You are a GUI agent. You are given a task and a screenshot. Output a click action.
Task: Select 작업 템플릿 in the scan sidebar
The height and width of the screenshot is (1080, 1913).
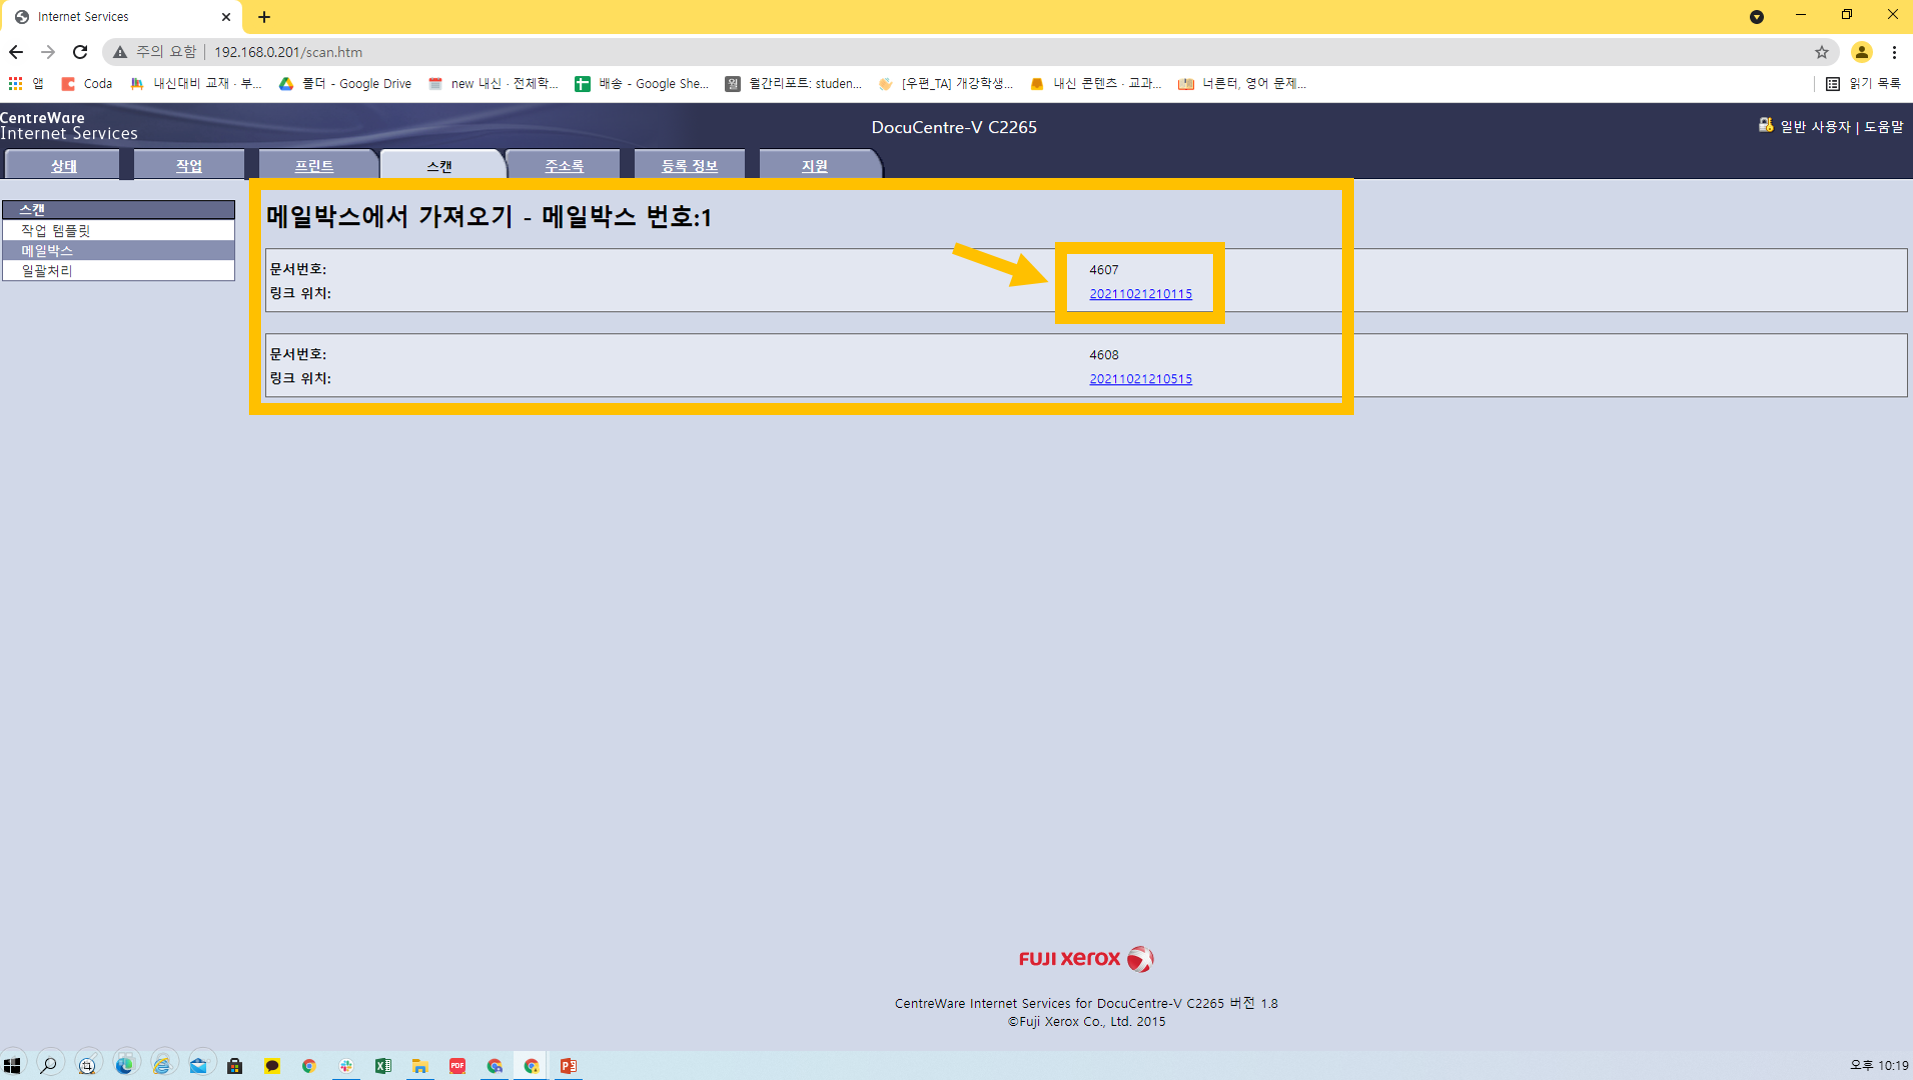[119, 230]
